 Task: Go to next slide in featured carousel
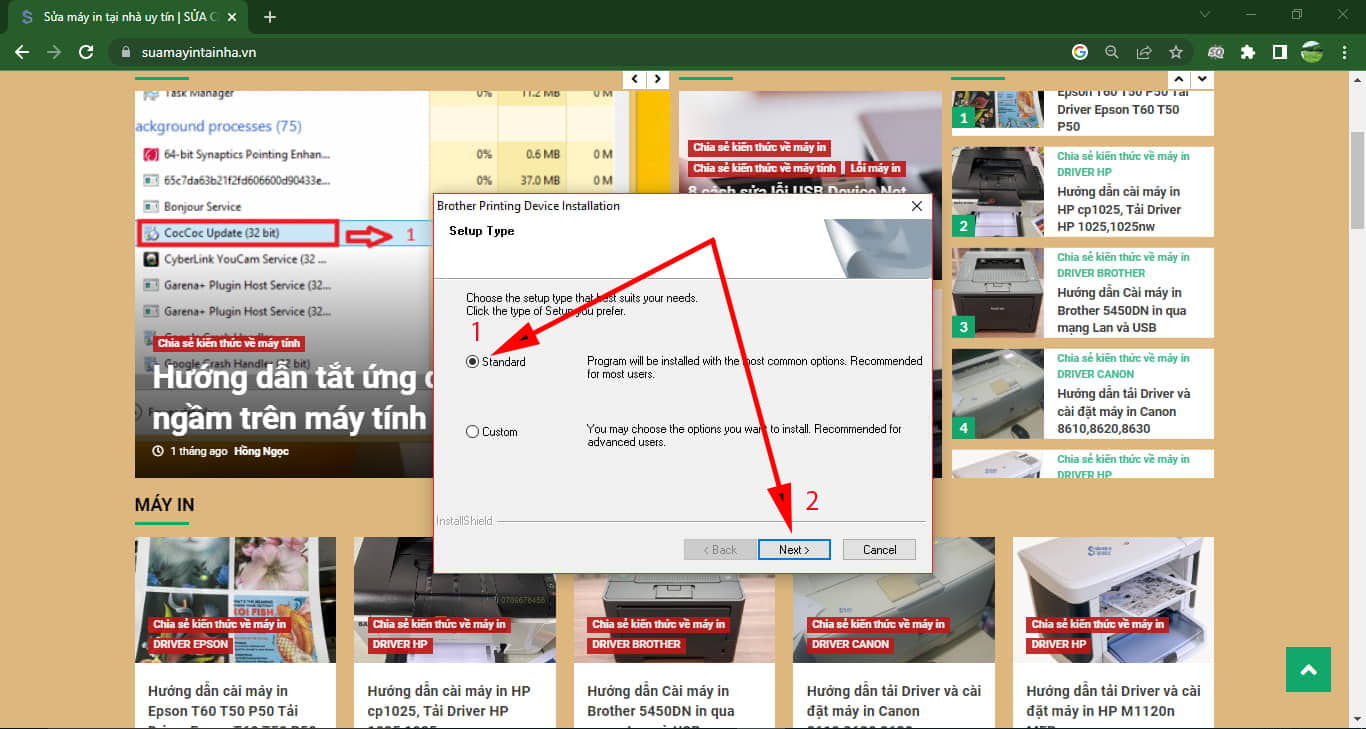[x=657, y=79]
